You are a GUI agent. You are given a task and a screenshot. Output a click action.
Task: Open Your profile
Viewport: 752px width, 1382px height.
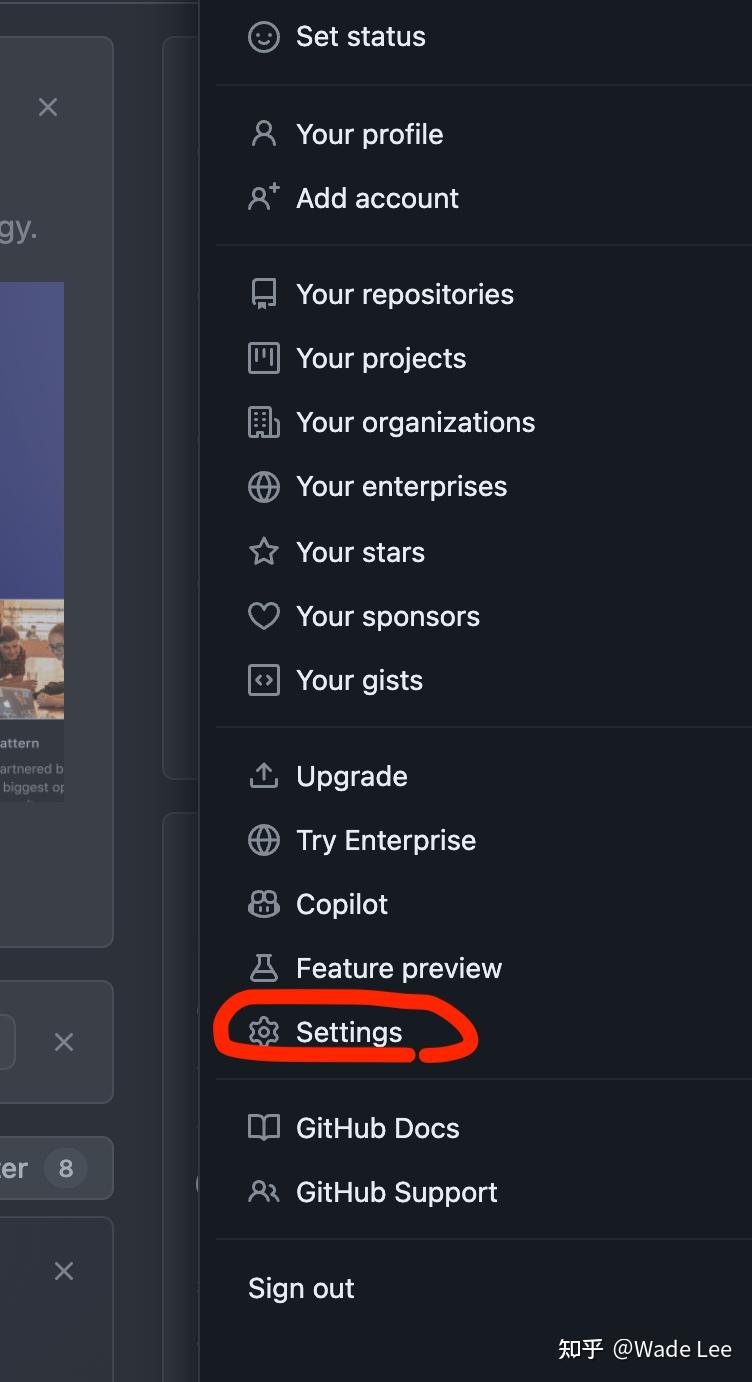pos(369,134)
